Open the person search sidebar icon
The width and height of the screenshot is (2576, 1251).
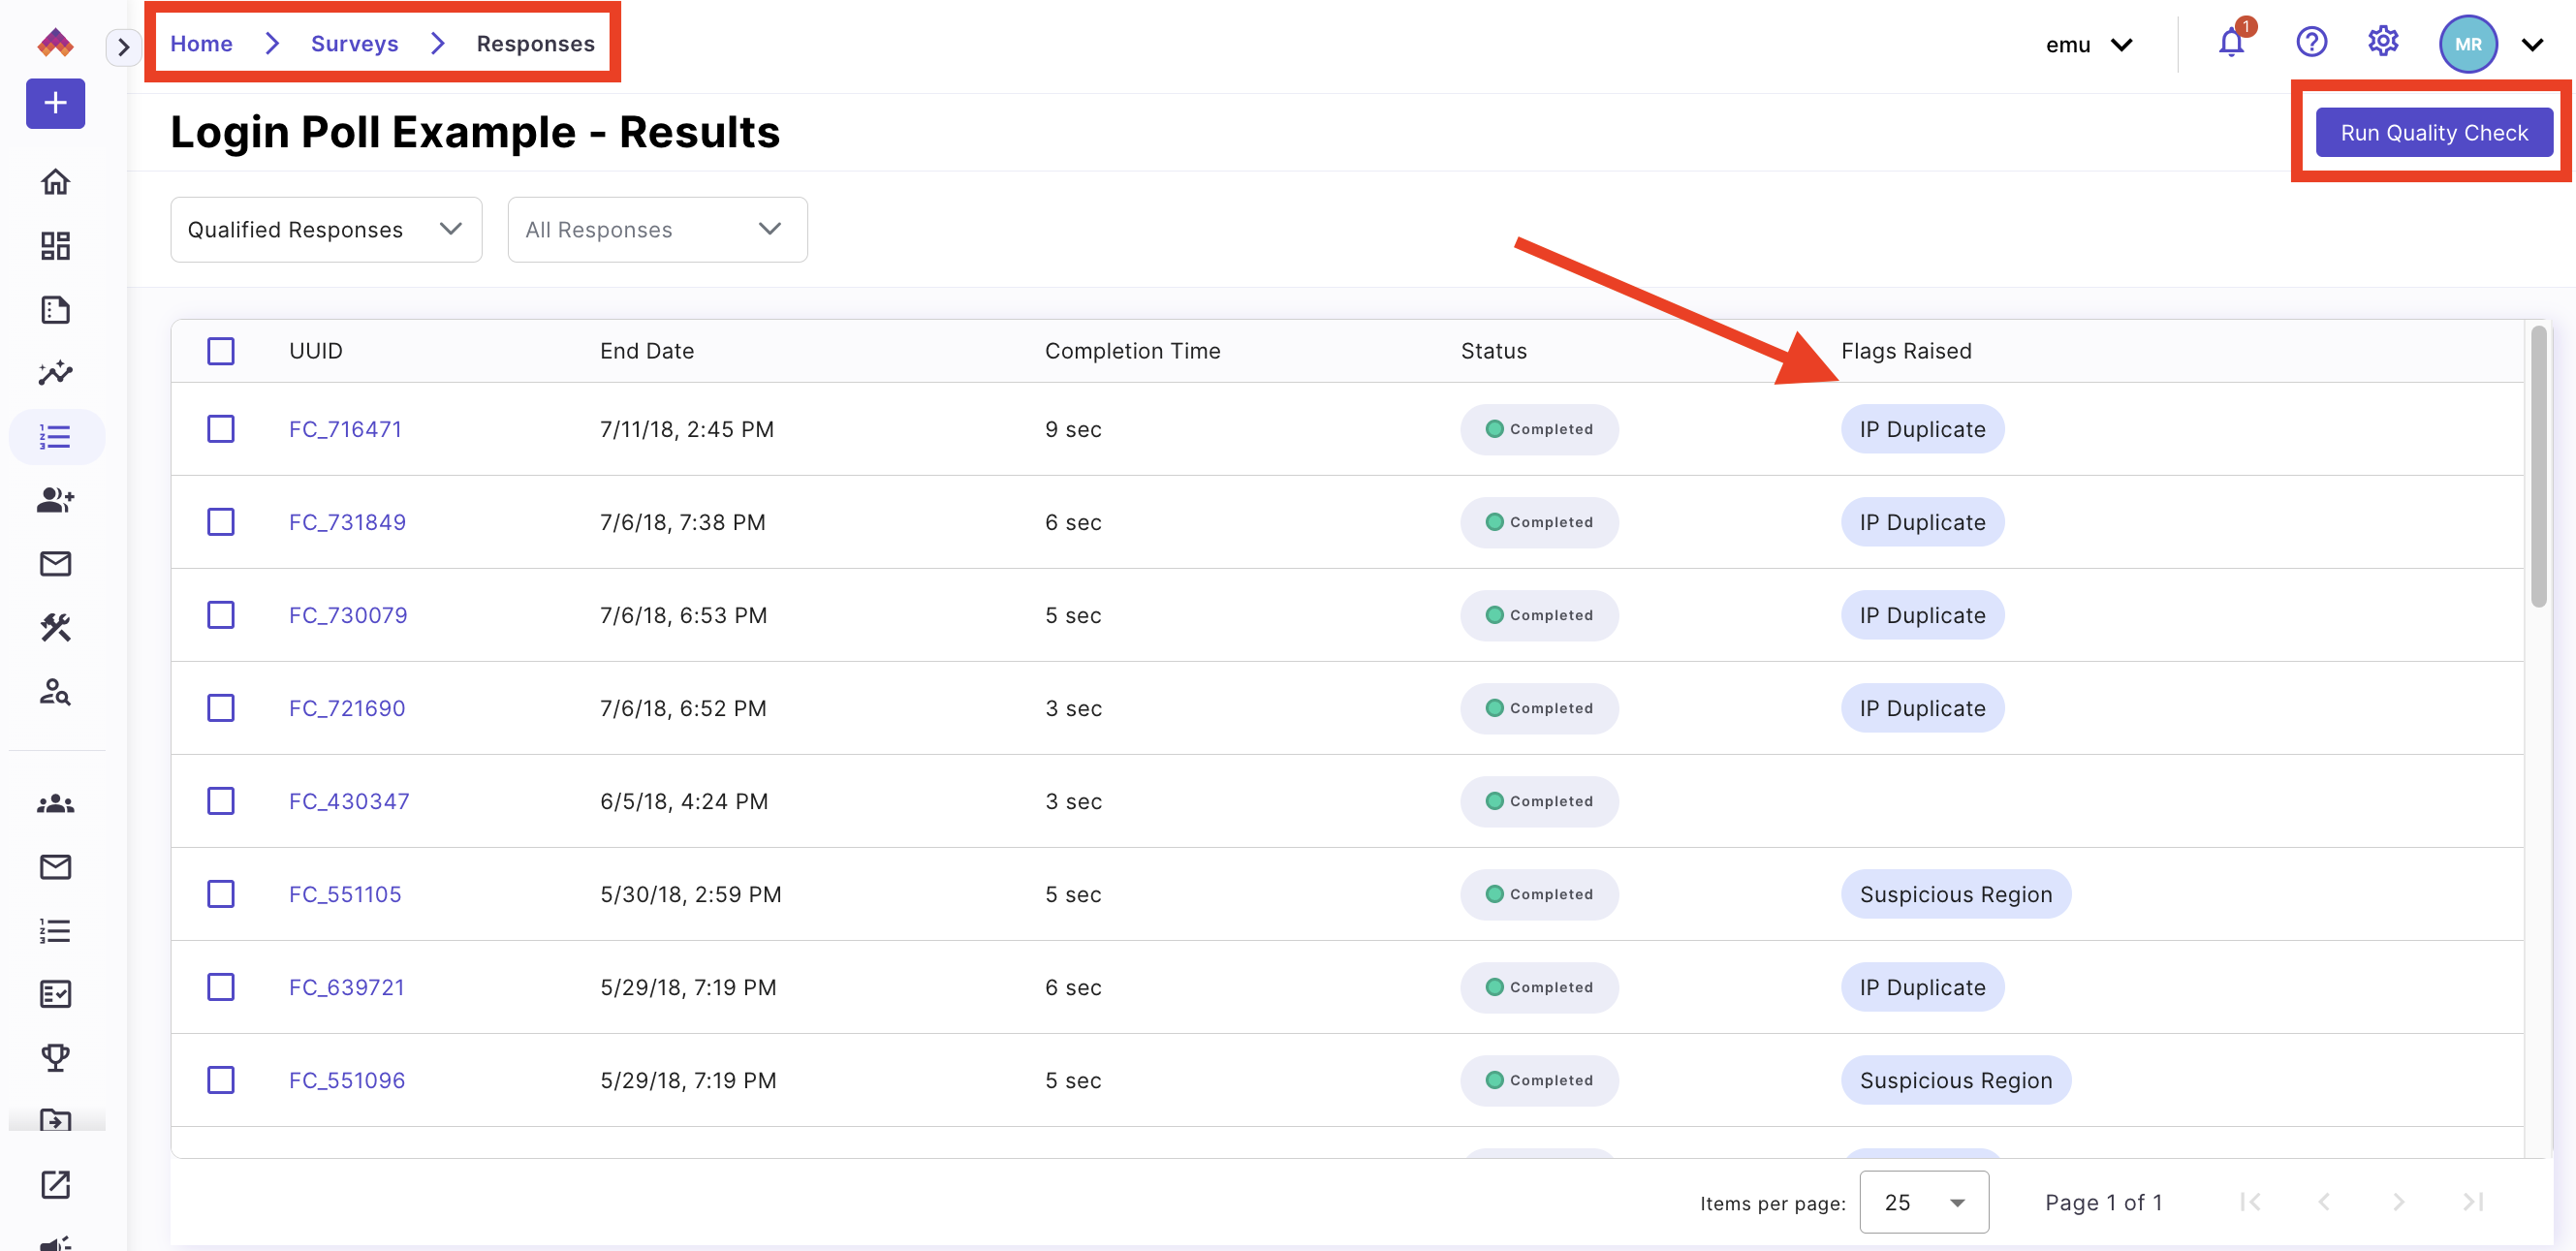[55, 692]
